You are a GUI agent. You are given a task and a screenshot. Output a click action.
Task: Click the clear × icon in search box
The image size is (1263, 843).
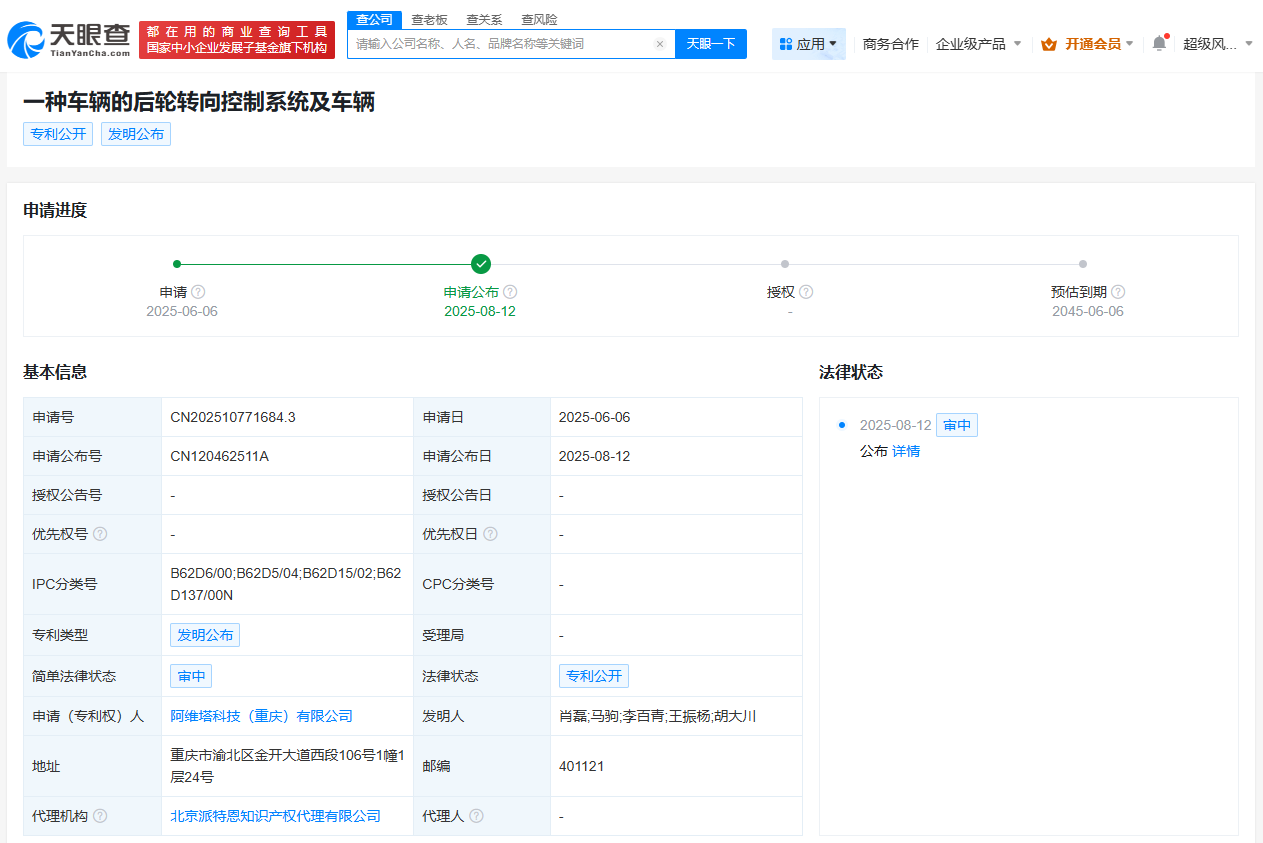(659, 44)
